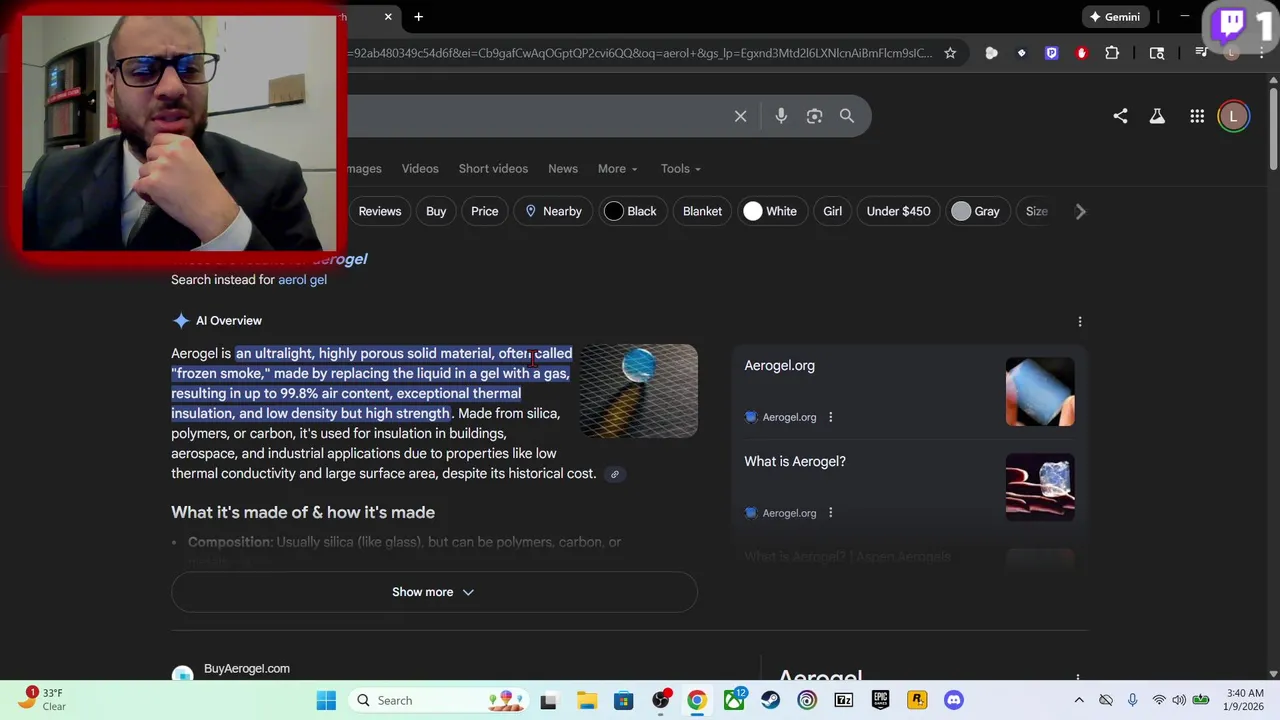The width and height of the screenshot is (1280, 720).
Task: Open the Chrome Extensions puzzle icon
Action: [1112, 53]
